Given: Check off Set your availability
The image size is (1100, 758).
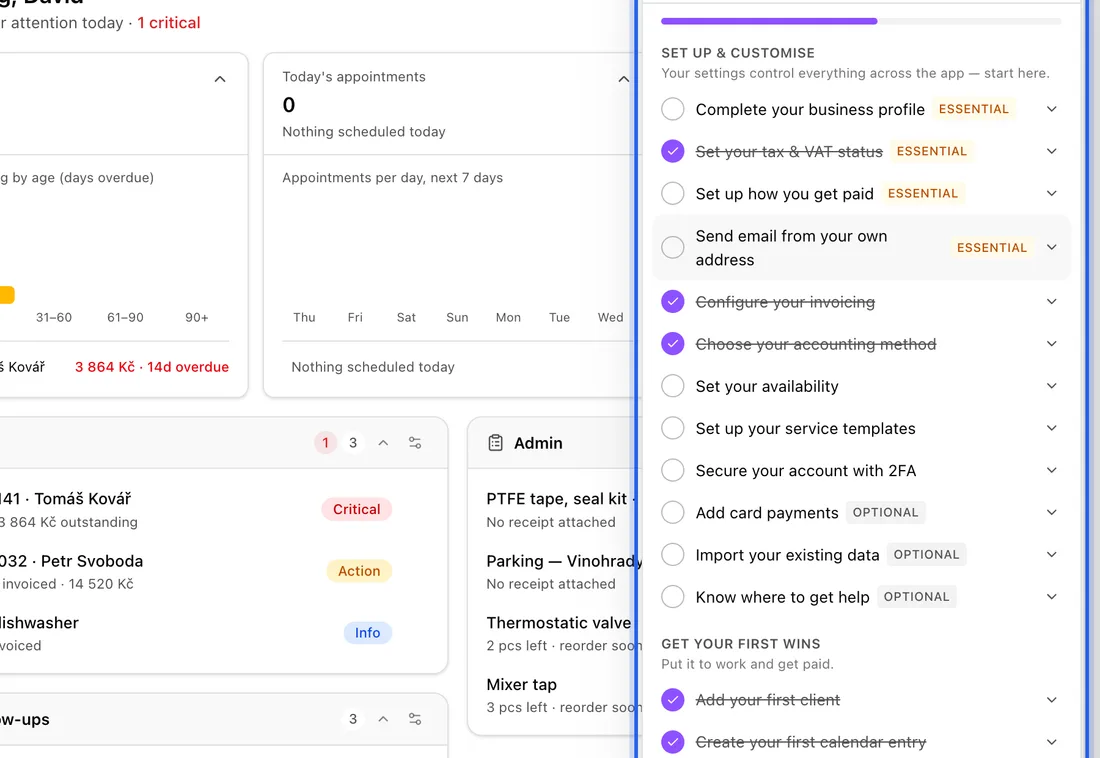Looking at the screenshot, I should [x=673, y=386].
